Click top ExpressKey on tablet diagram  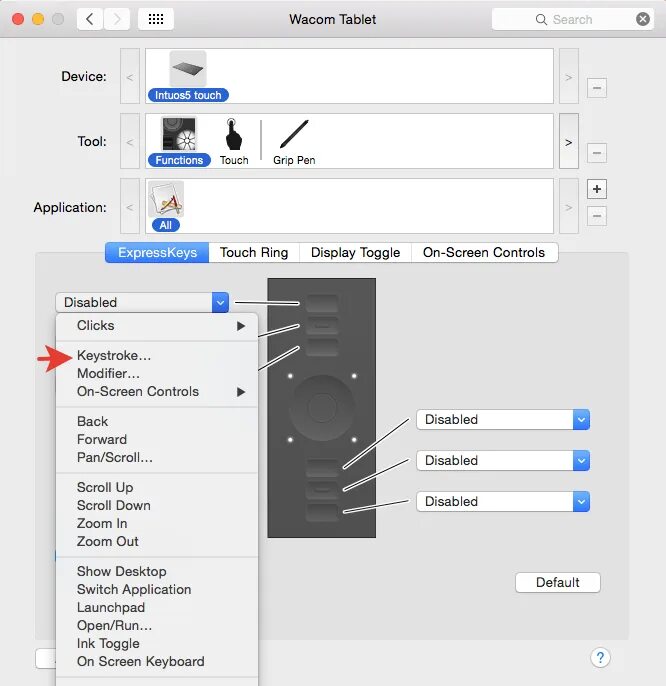point(322,303)
